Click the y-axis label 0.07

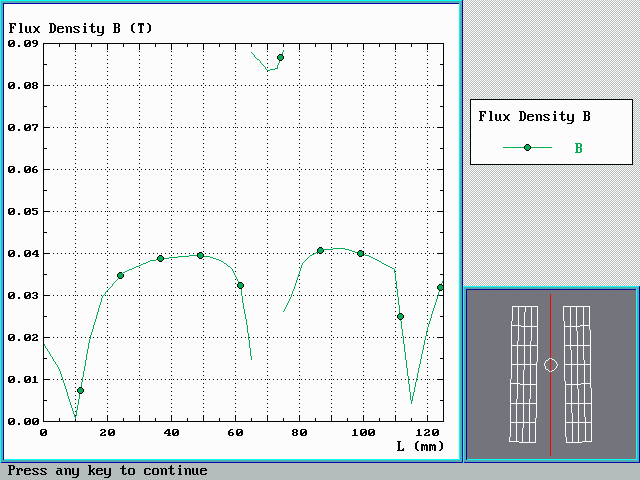click(x=23, y=127)
